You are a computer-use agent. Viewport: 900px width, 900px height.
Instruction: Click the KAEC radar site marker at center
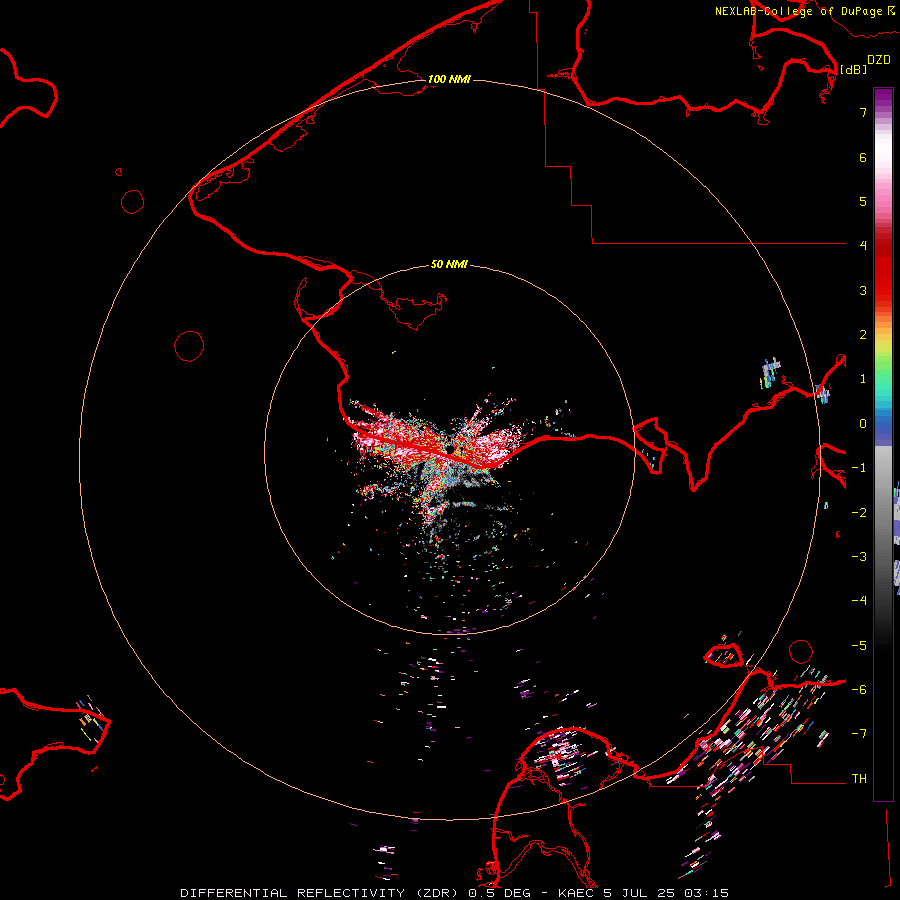point(451,449)
